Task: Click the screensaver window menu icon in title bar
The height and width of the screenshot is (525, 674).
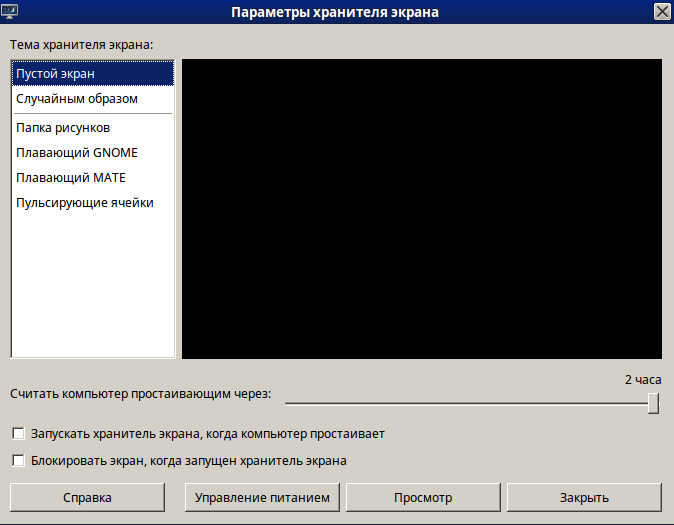Action: (x=11, y=12)
